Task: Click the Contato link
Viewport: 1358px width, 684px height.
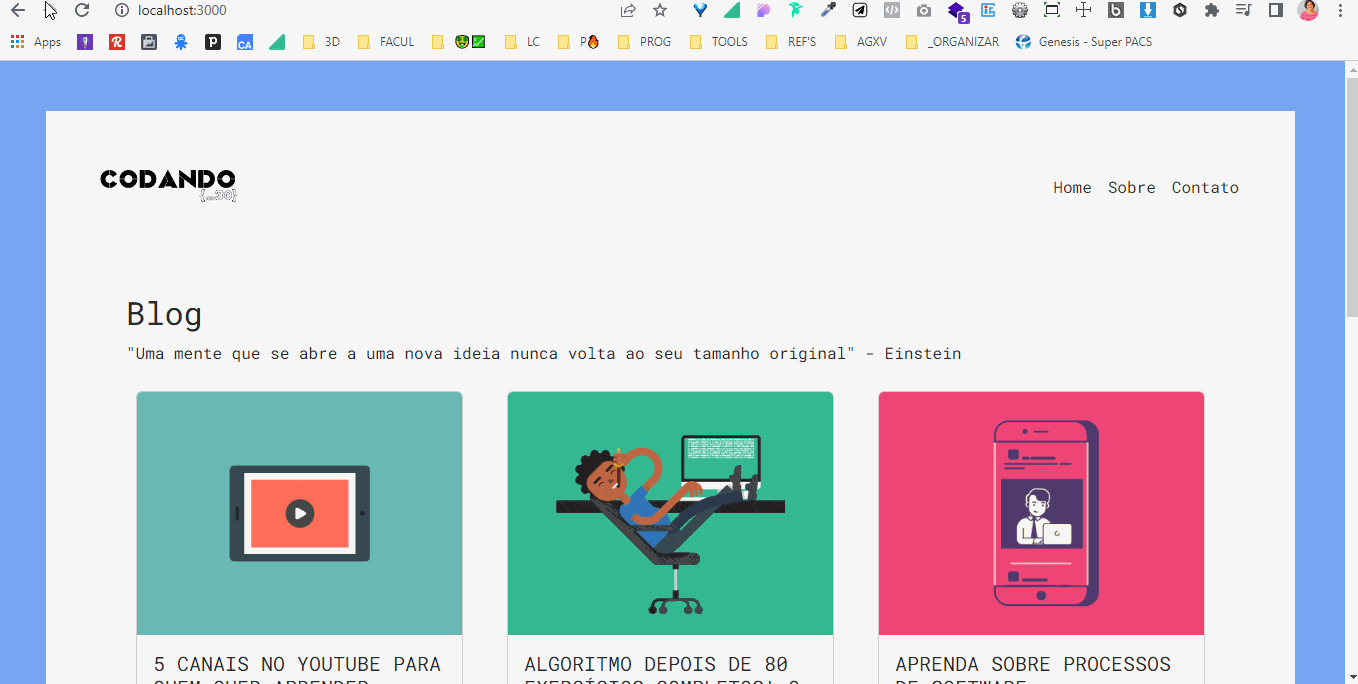Action: click(1205, 187)
